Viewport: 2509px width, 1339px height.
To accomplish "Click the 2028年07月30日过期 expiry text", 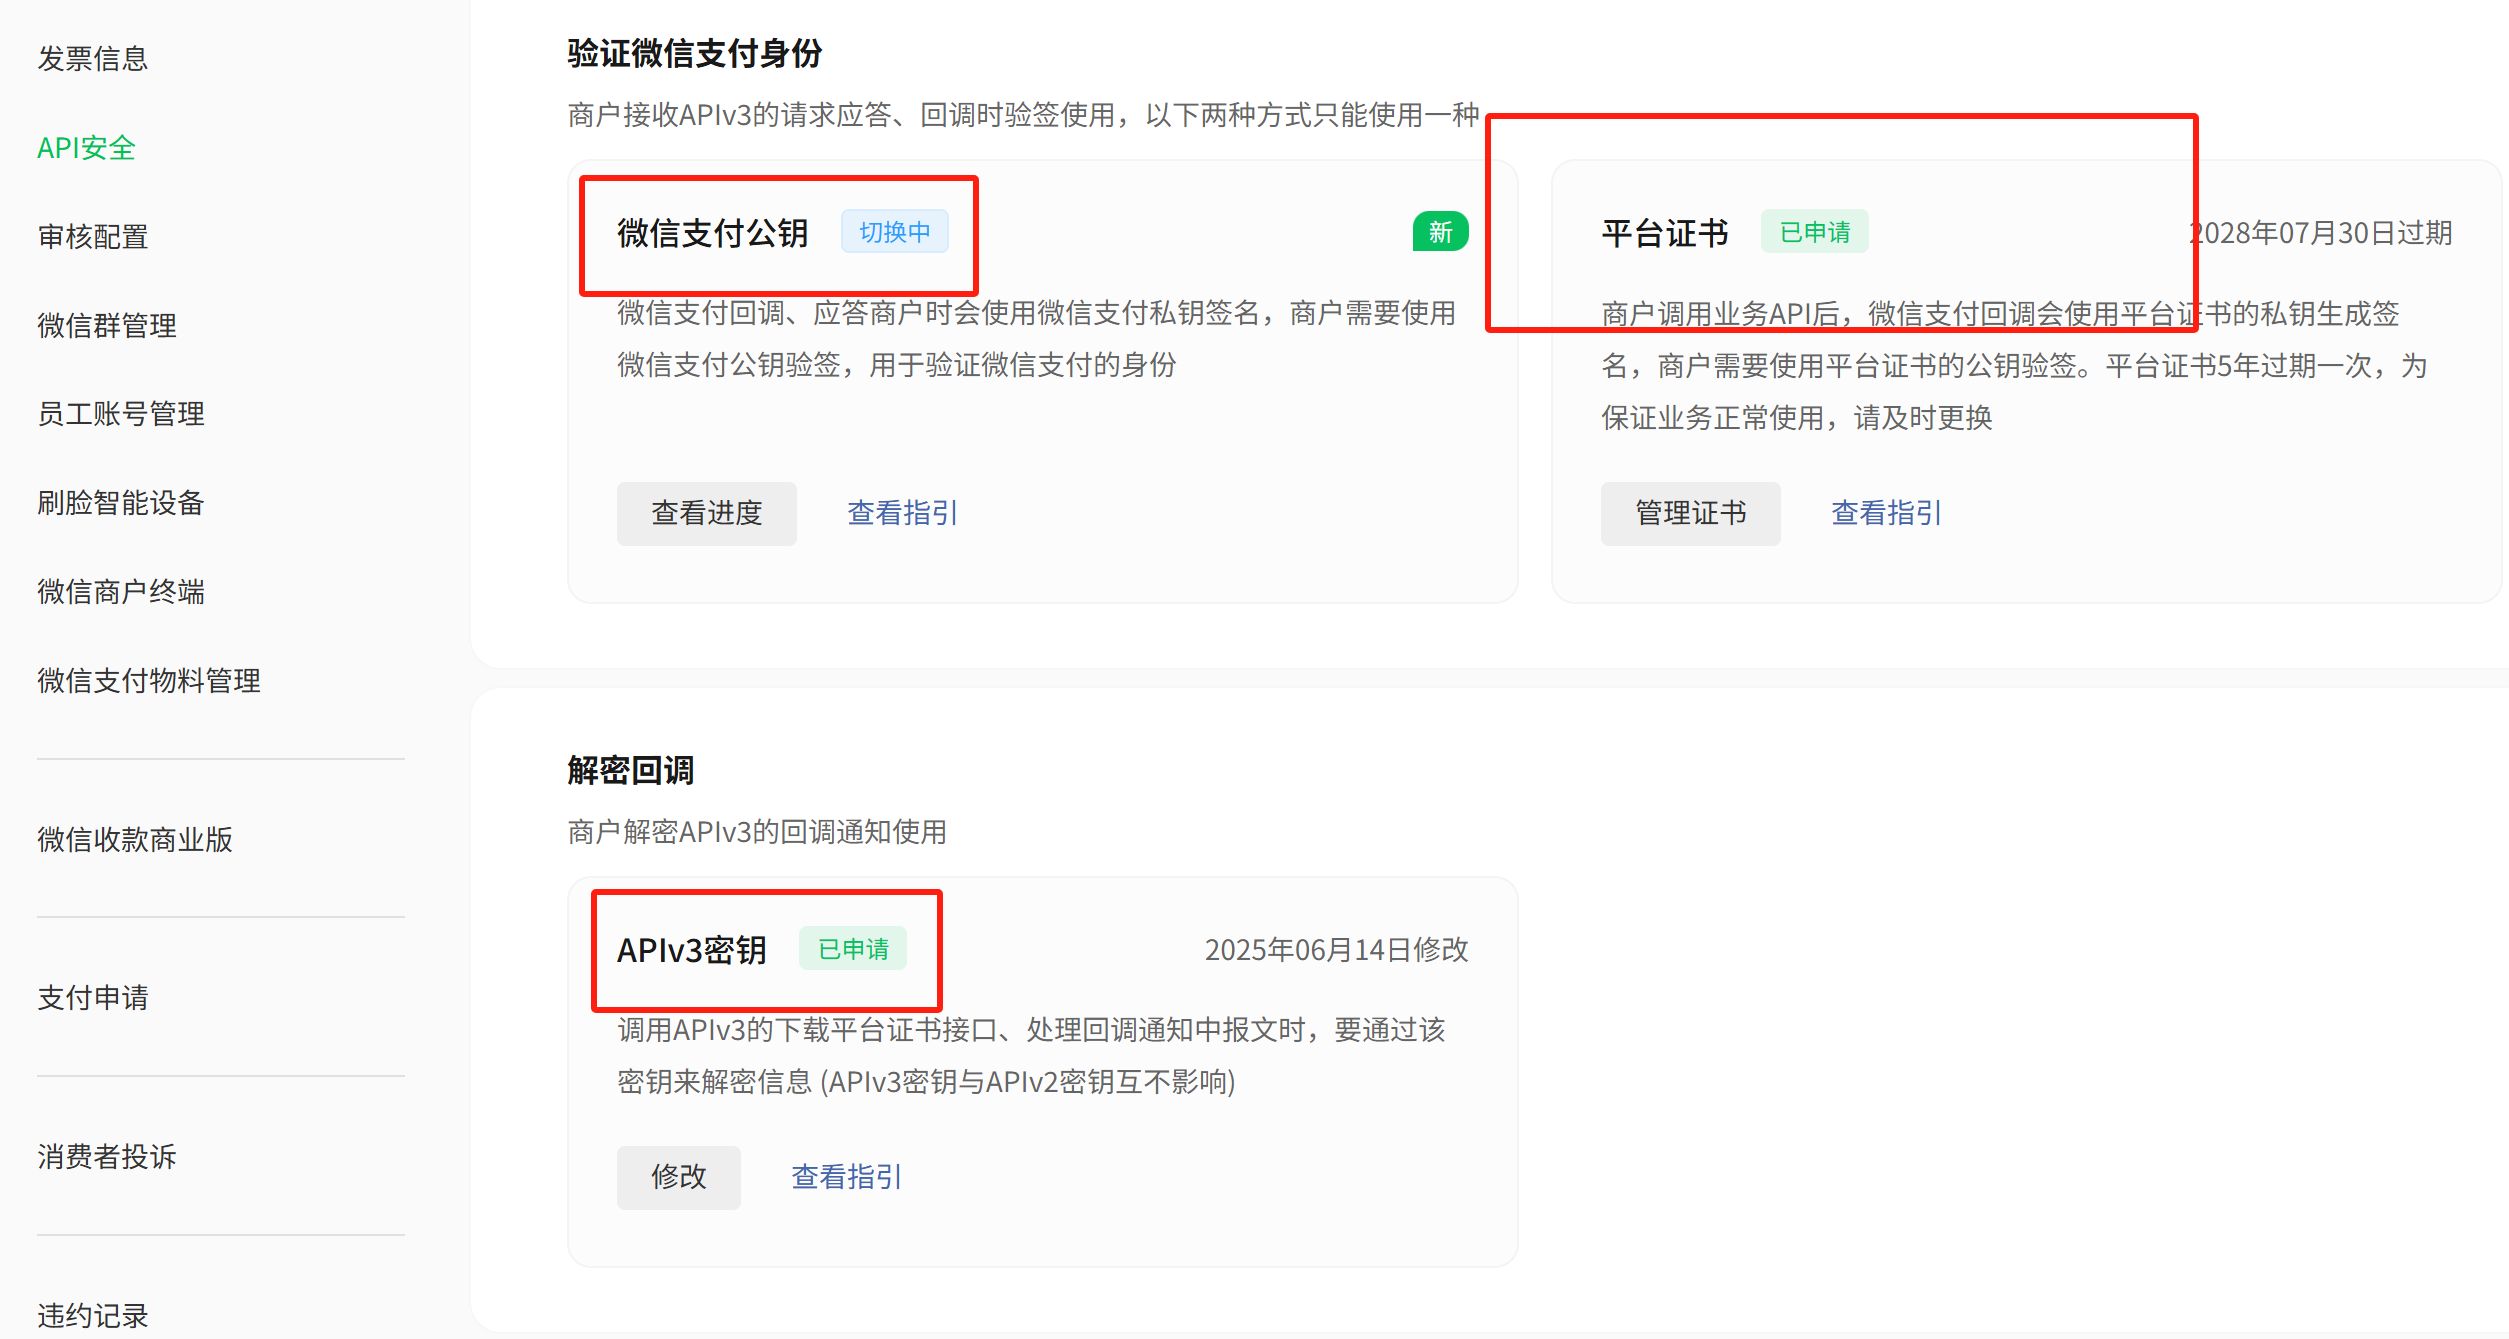I will point(2320,233).
